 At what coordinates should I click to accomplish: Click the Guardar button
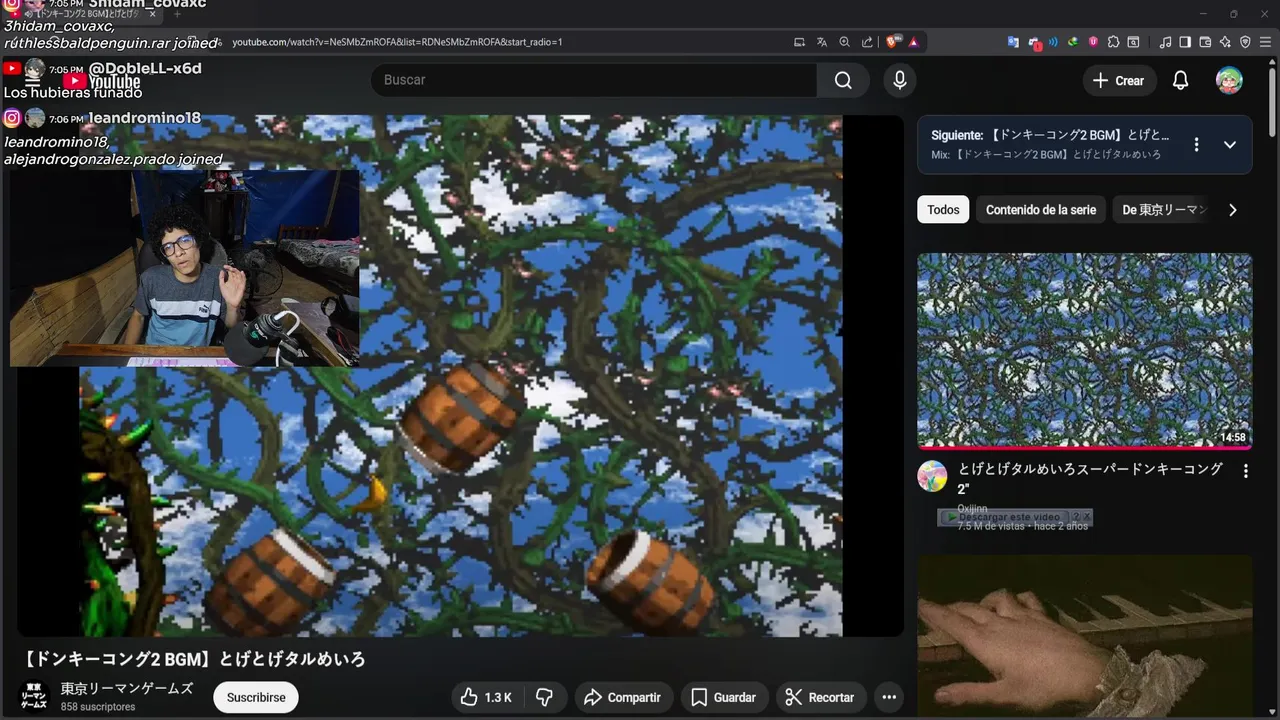point(724,697)
